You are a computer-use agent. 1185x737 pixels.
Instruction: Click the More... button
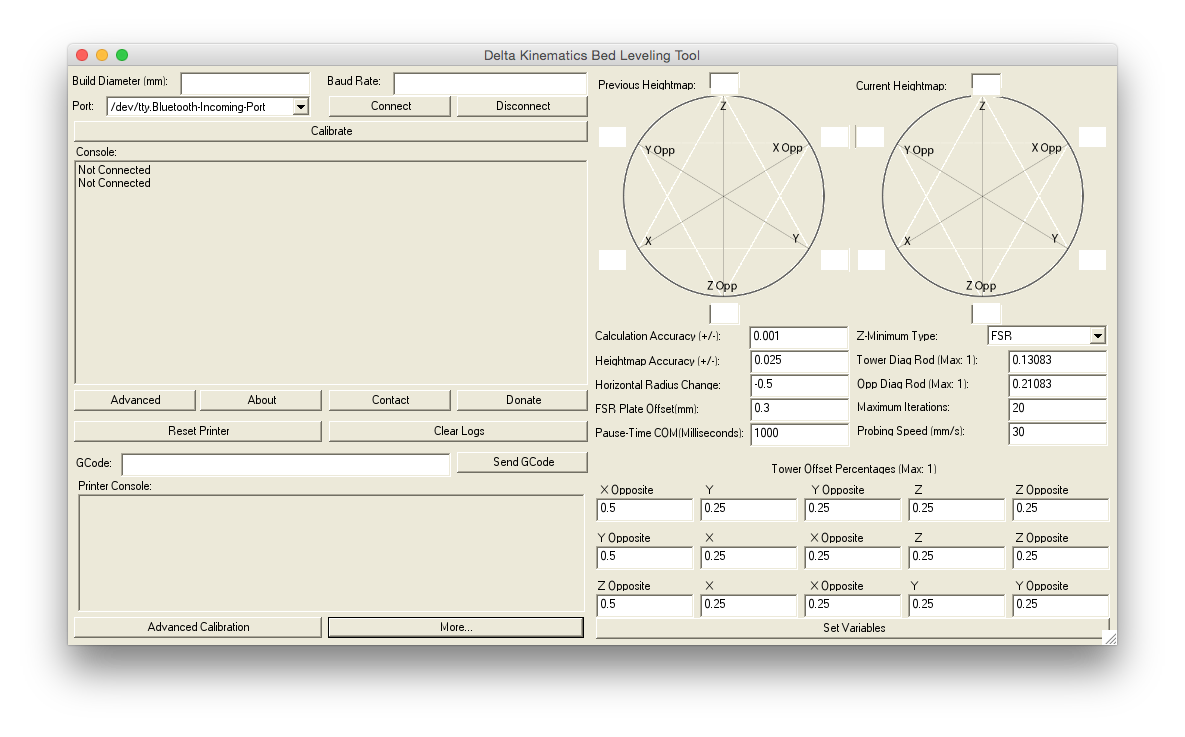[455, 627]
